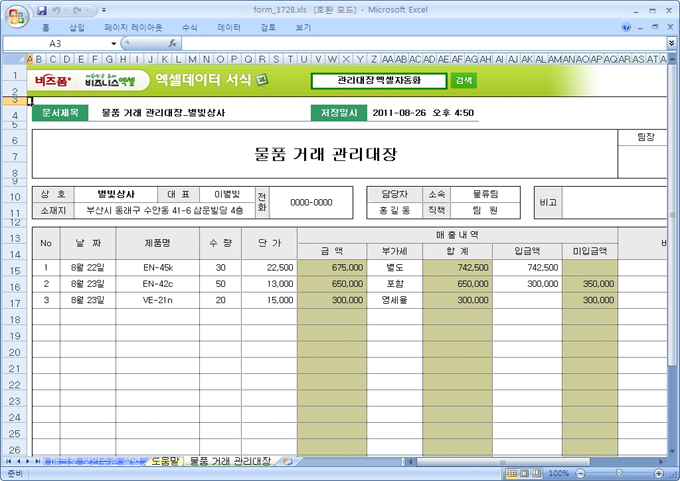Click the insert new worksheet tab icon
Image resolution: width=680 pixels, height=481 pixels.
(x=287, y=461)
